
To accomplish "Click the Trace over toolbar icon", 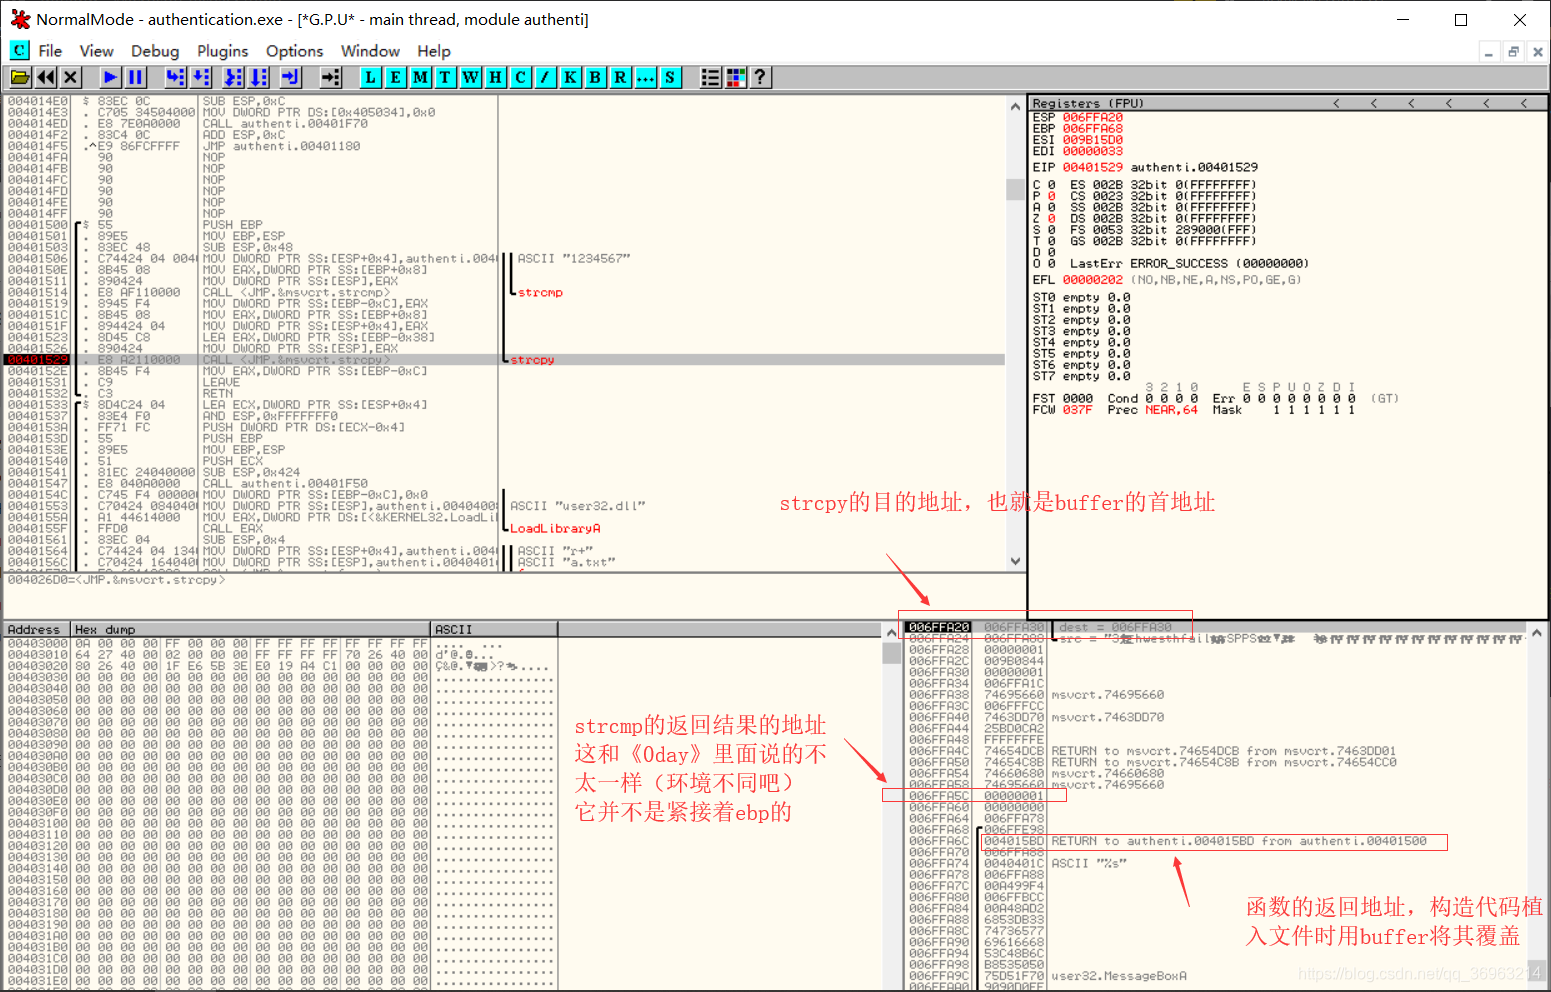I will (259, 77).
